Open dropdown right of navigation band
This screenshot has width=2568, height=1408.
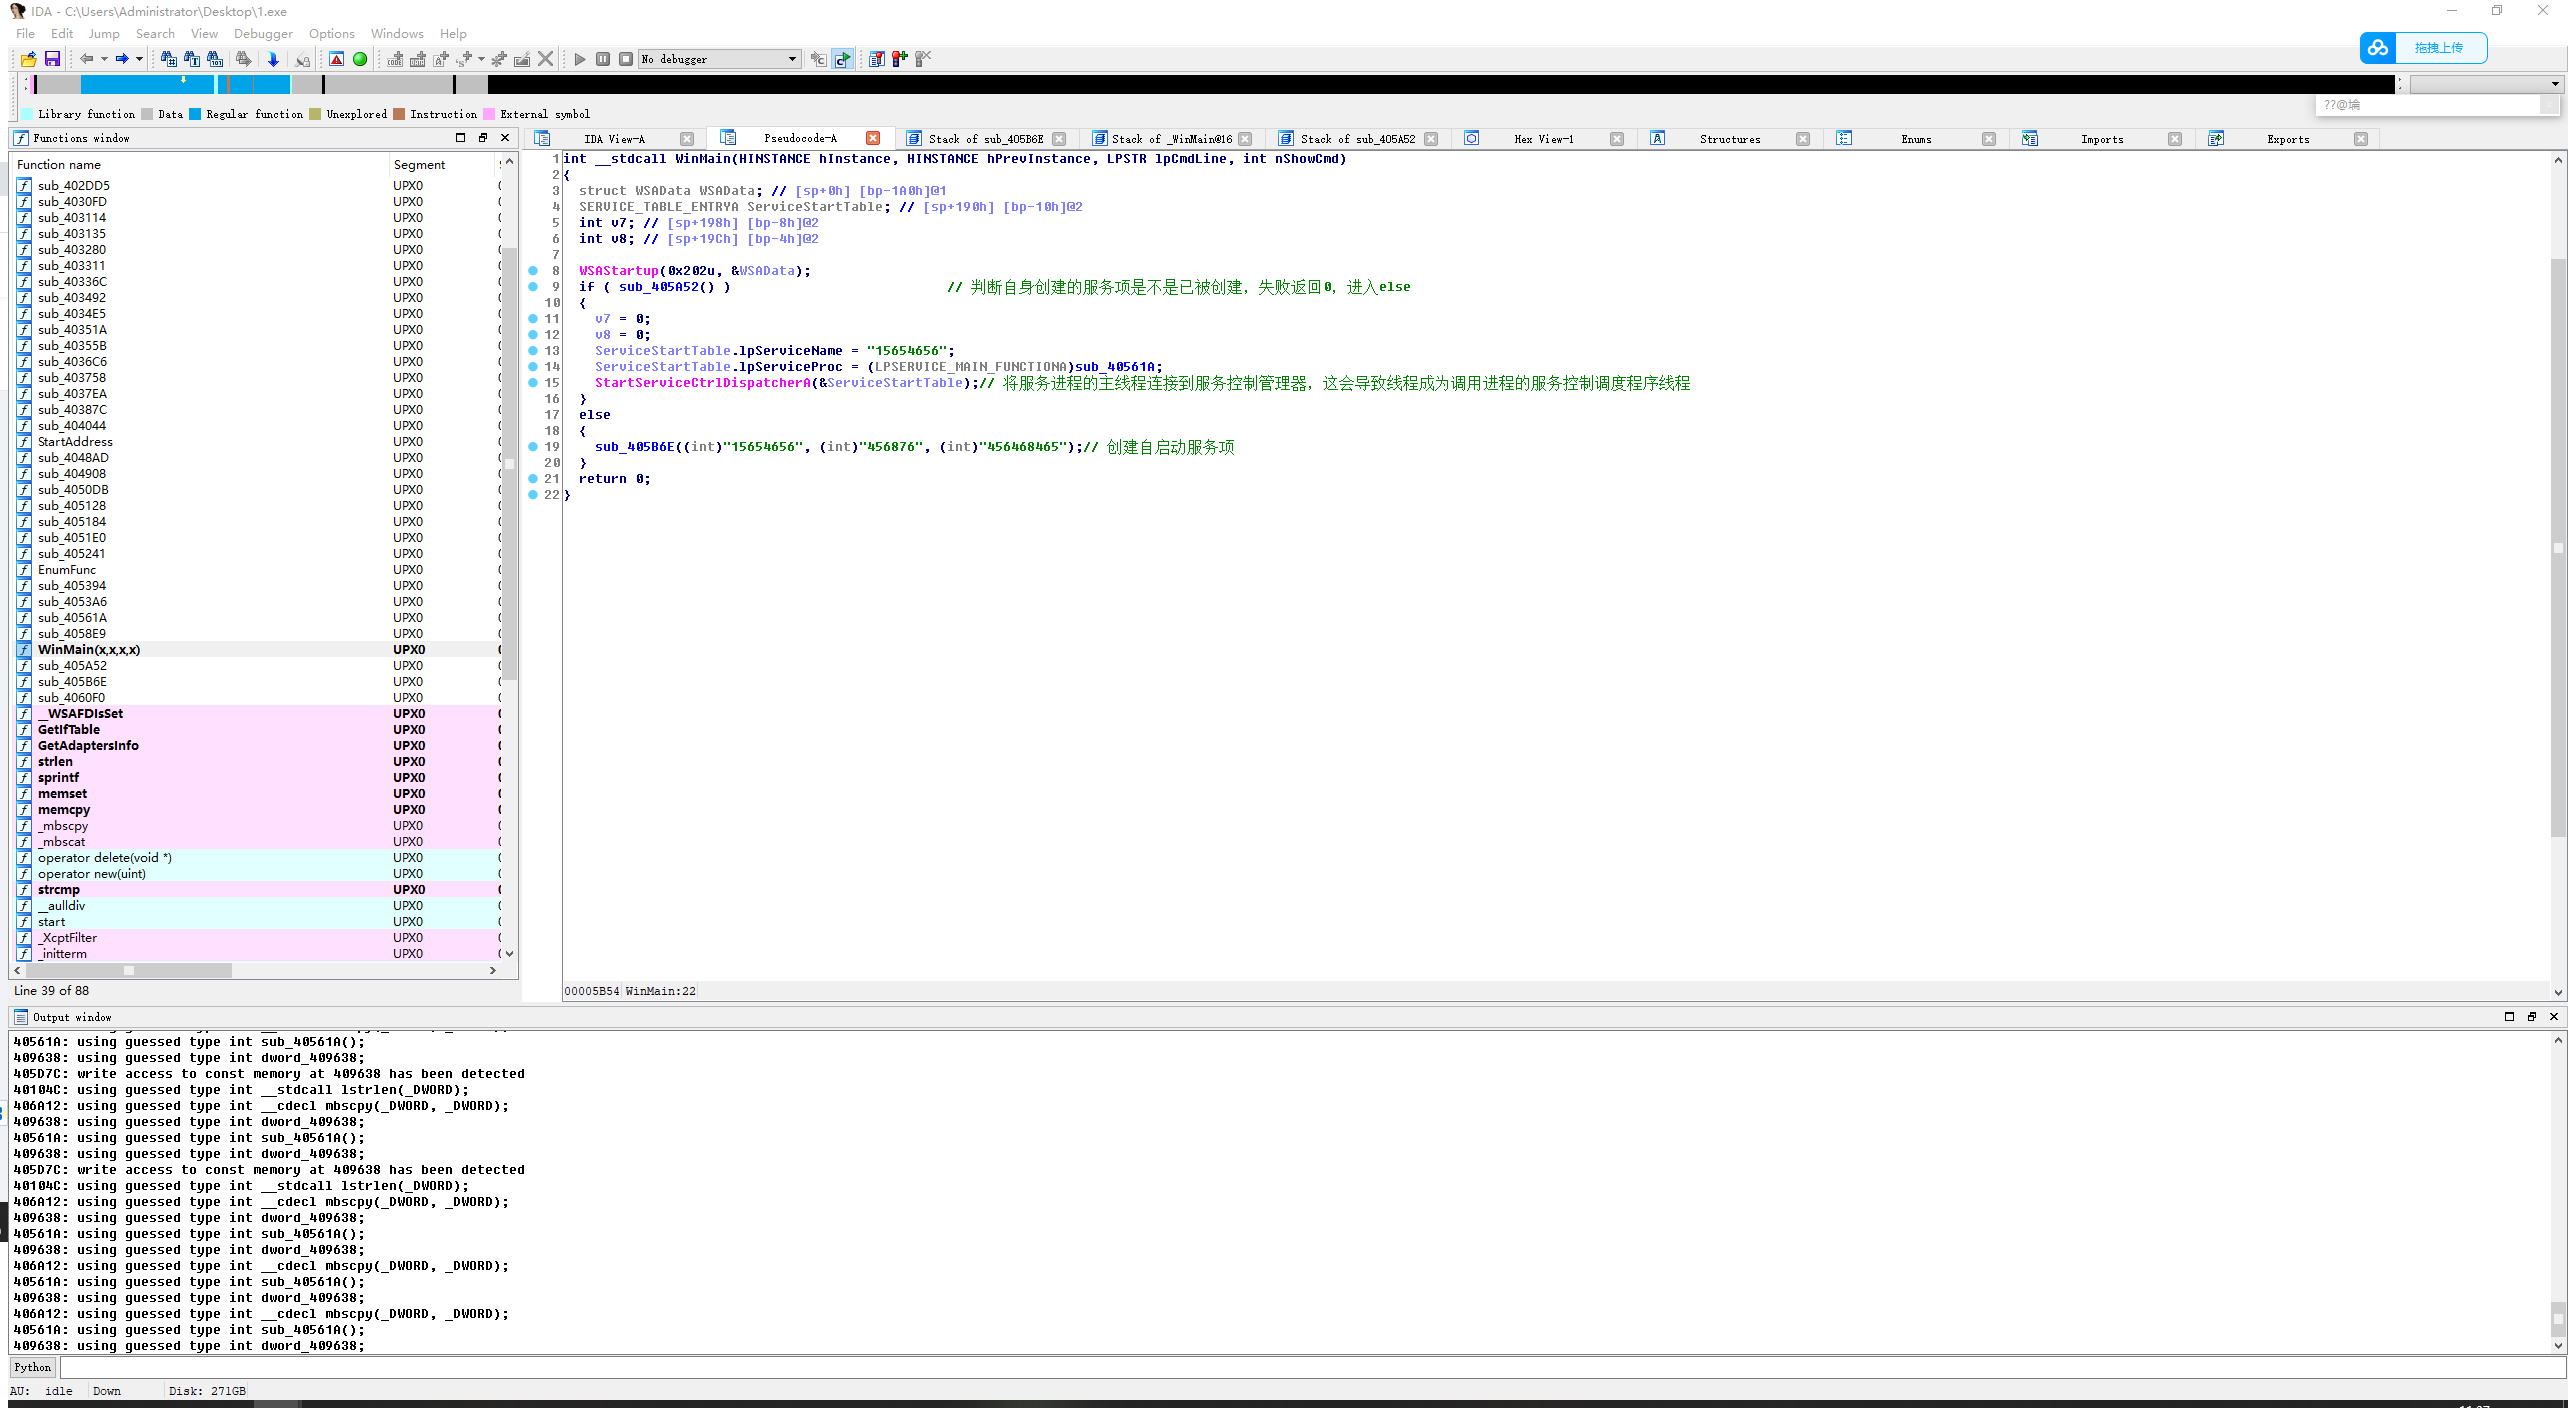(x=2555, y=84)
